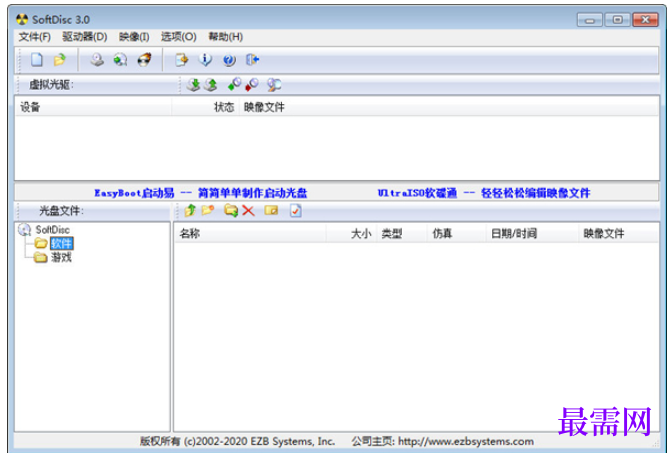Click the disc with green arrow icon

[120, 59]
